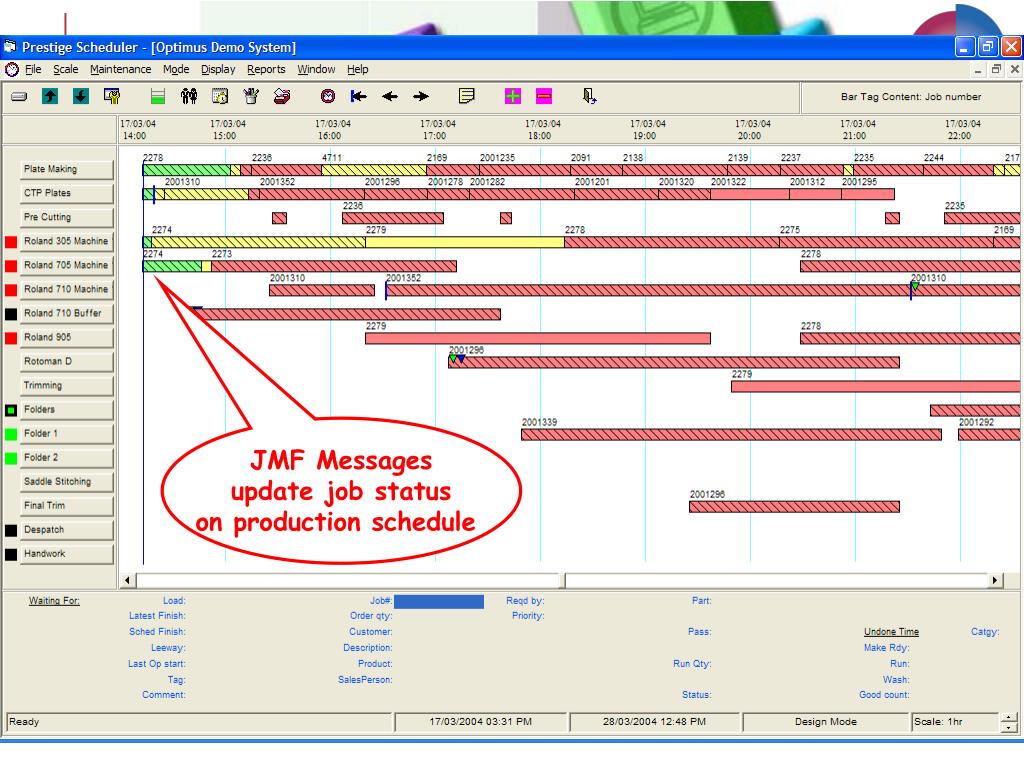1024x768 pixels.
Task: Move timeline back with left arrow
Action: click(390, 97)
